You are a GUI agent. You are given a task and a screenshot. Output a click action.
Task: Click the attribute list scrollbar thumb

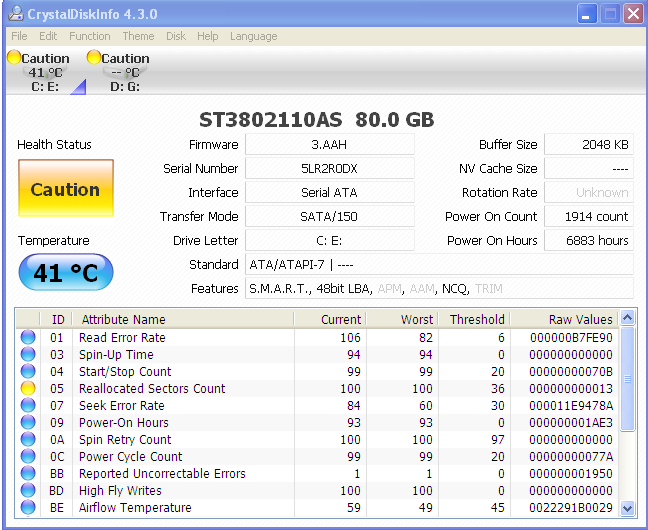pyautogui.click(x=627, y=379)
